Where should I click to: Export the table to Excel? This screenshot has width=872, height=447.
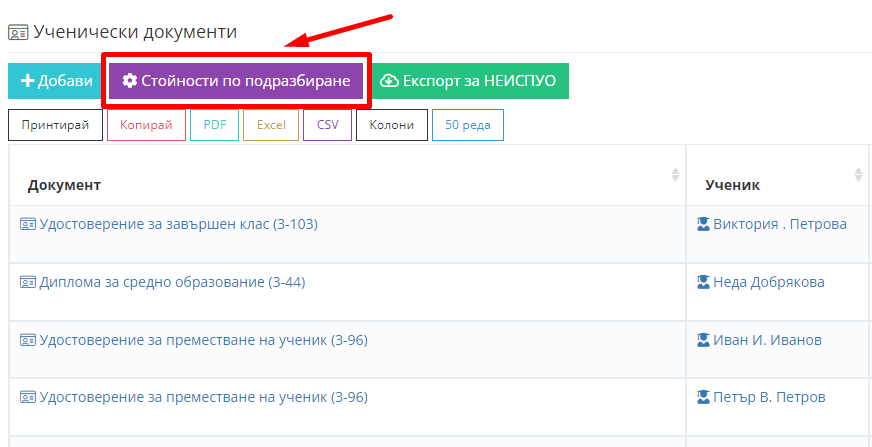tap(271, 125)
